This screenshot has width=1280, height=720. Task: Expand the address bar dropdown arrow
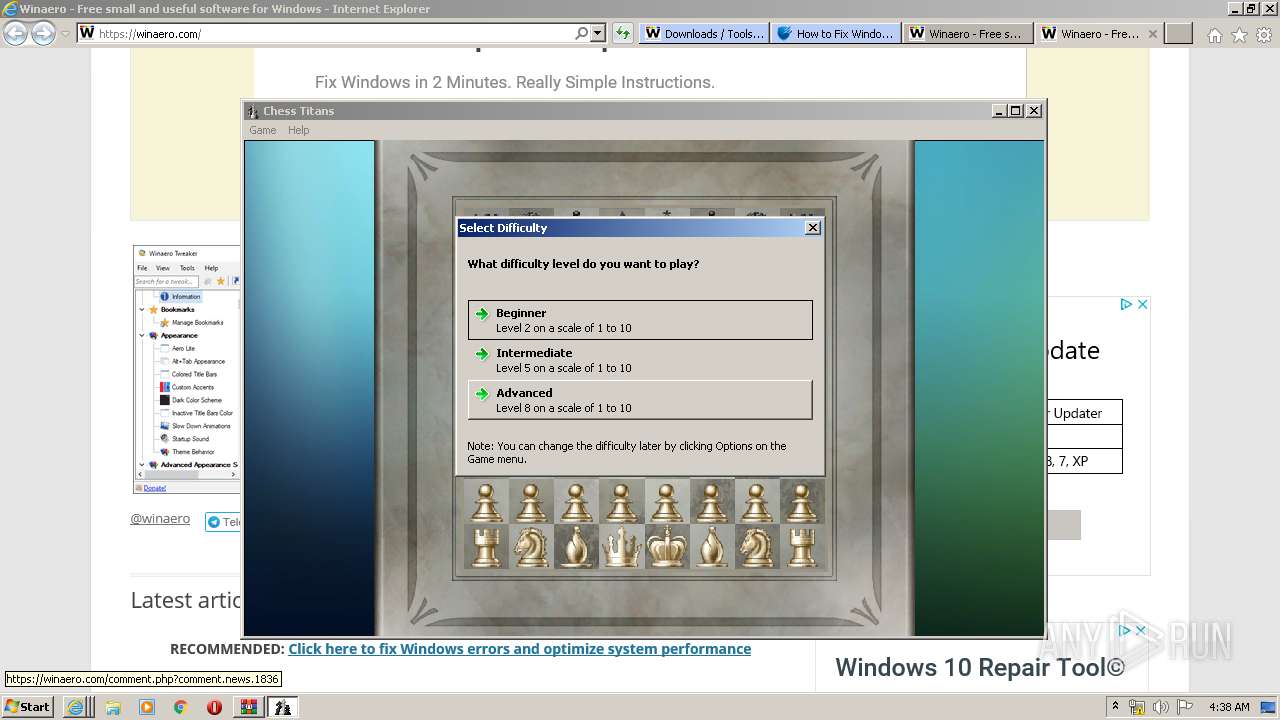coord(597,33)
